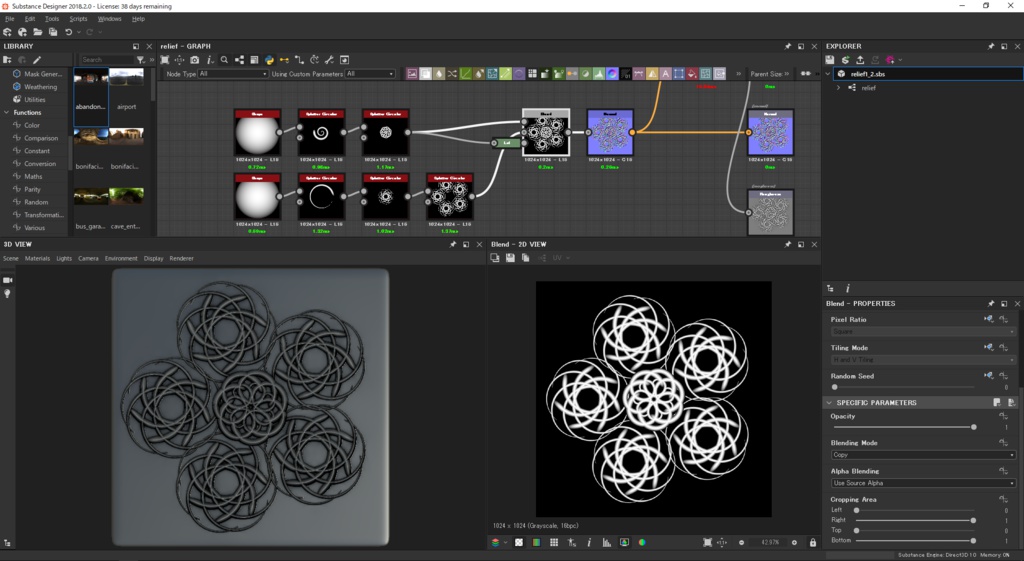Open the graph search magnifier tool
Image resolution: width=1024 pixels, height=561 pixels.
click(225, 59)
